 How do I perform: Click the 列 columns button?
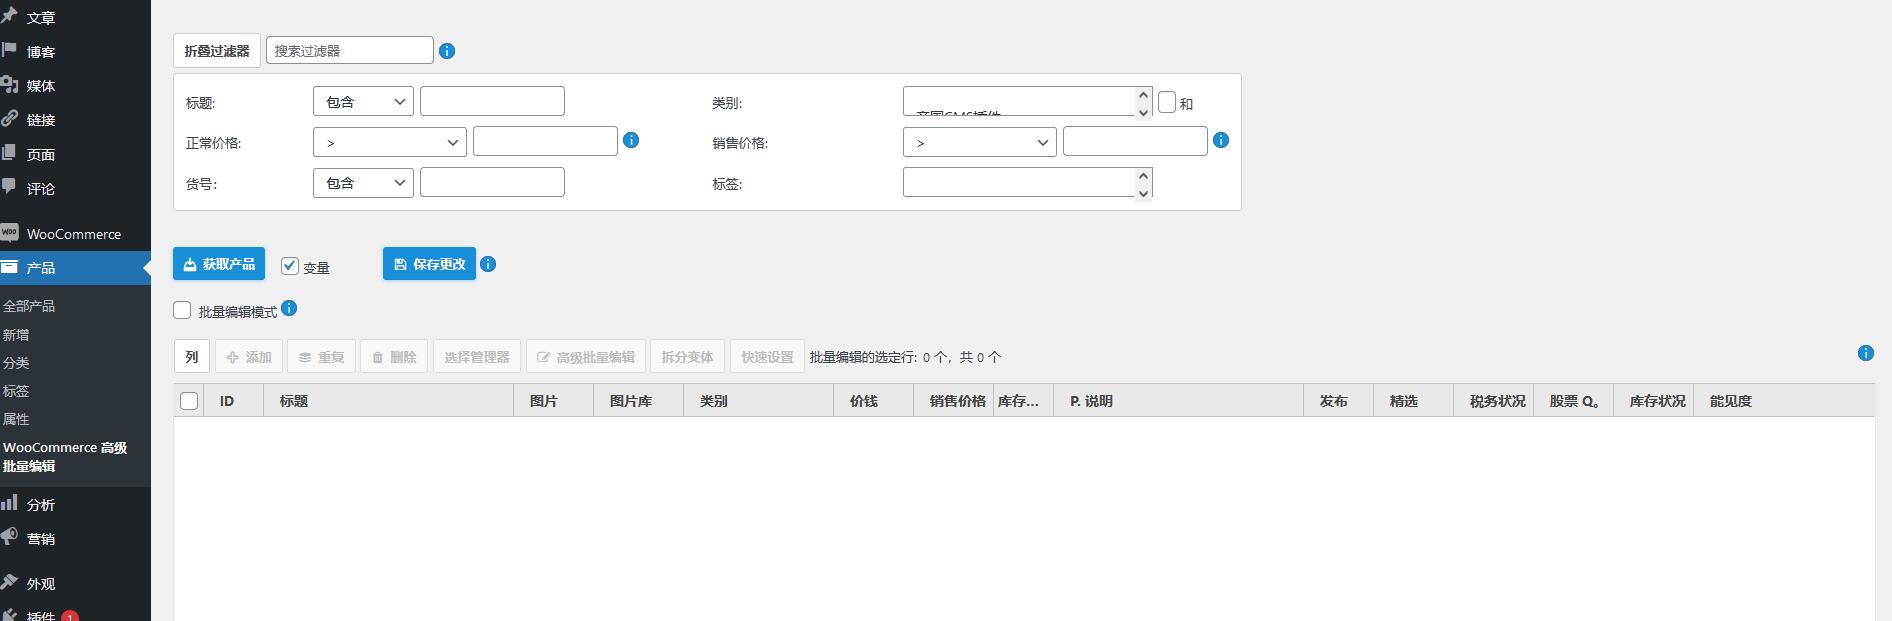[192, 356]
